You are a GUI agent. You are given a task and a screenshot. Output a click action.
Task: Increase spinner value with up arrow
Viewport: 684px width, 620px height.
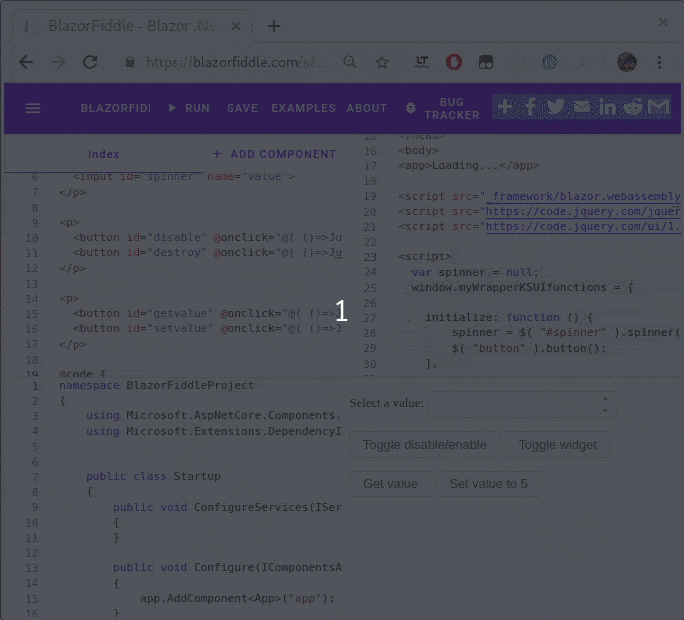(x=605, y=399)
